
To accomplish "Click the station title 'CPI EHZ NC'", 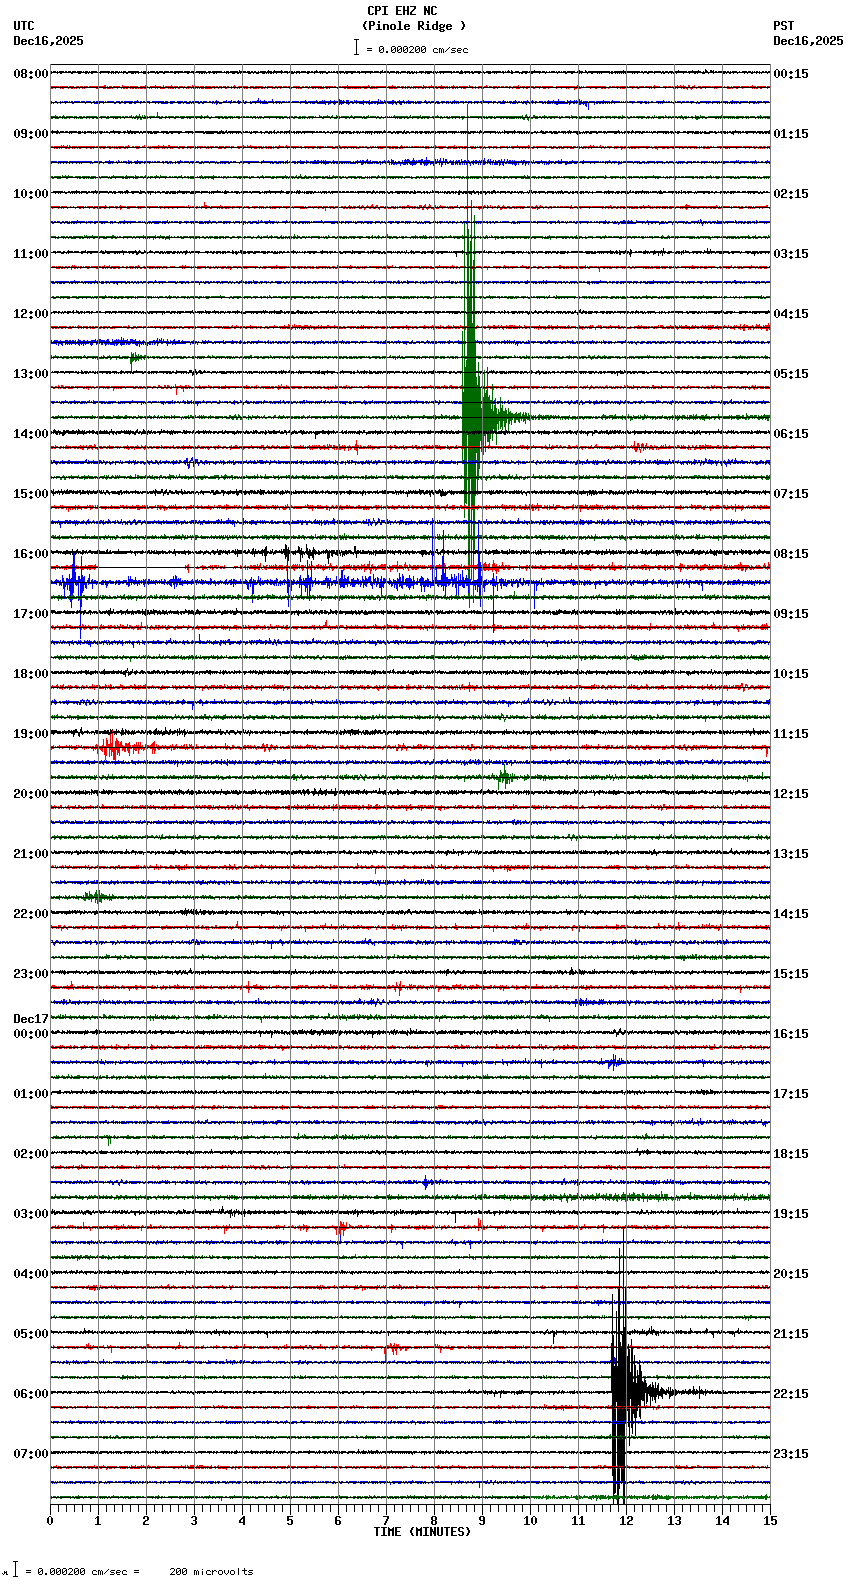I will (x=402, y=11).
